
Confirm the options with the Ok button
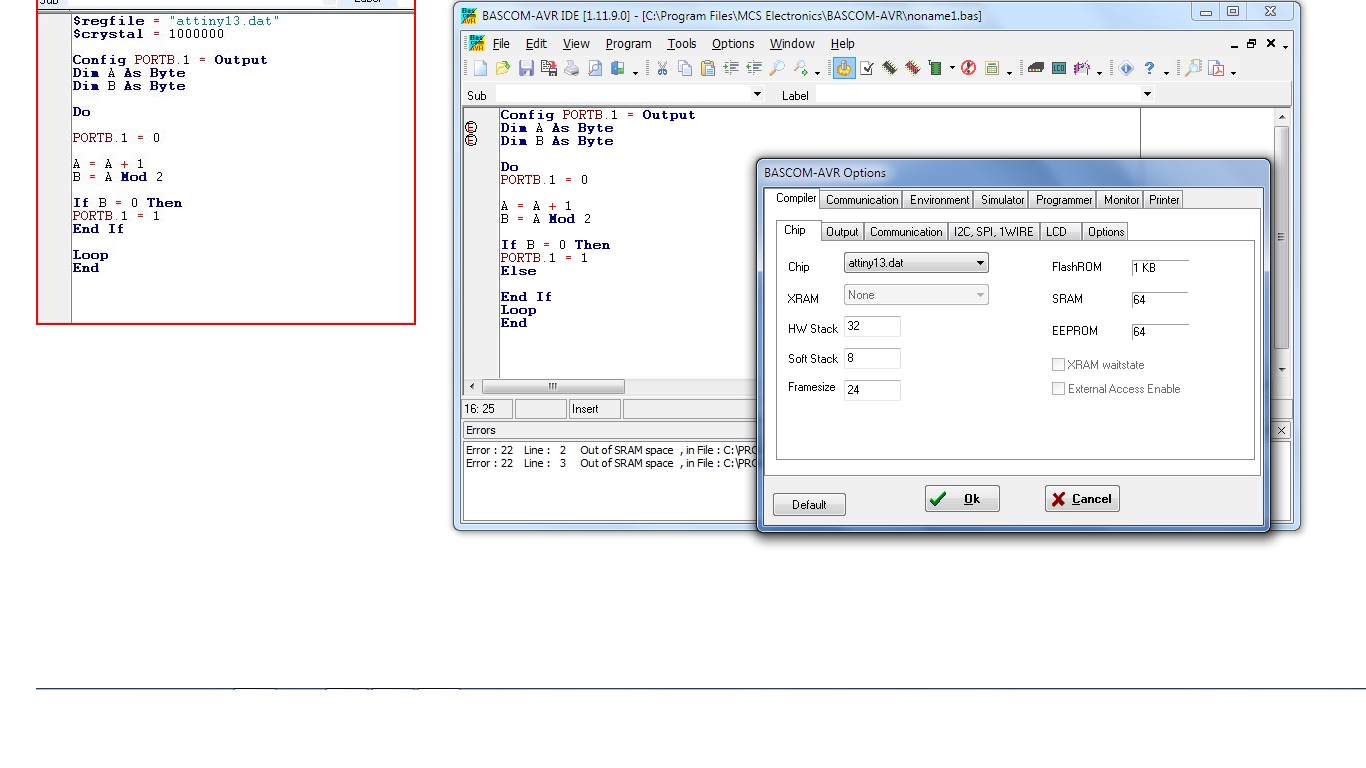coord(962,499)
